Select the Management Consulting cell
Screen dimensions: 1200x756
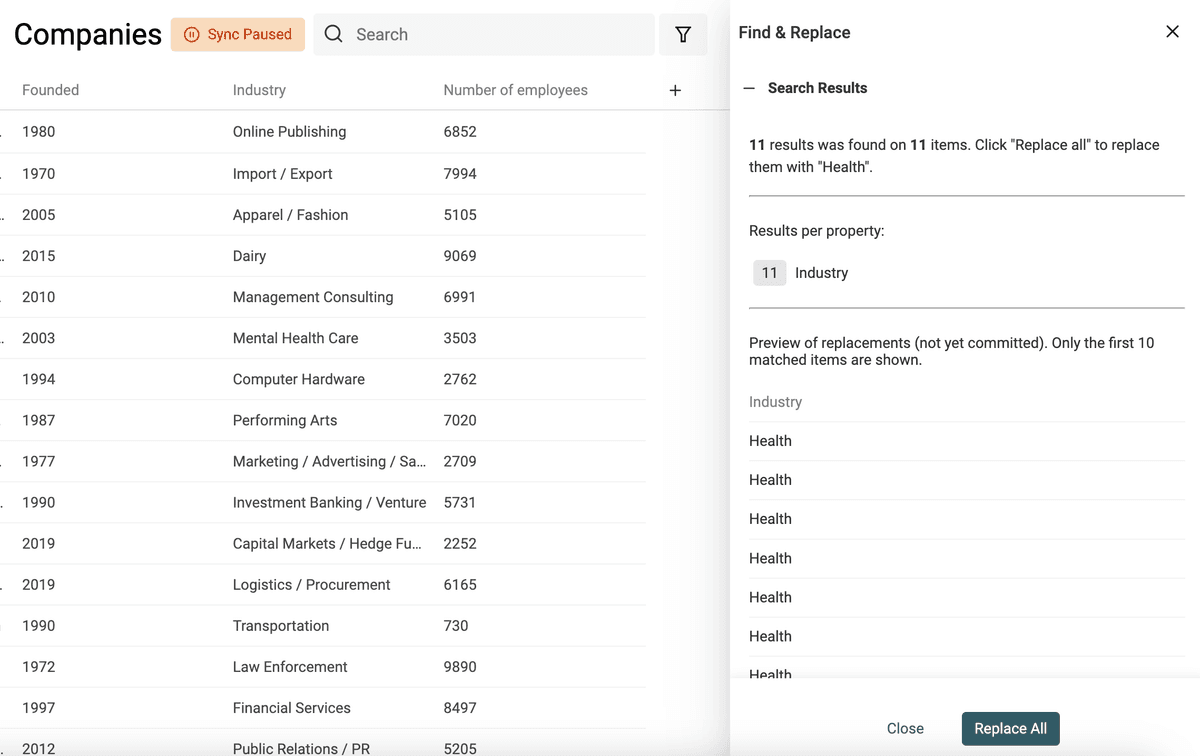click(x=313, y=297)
